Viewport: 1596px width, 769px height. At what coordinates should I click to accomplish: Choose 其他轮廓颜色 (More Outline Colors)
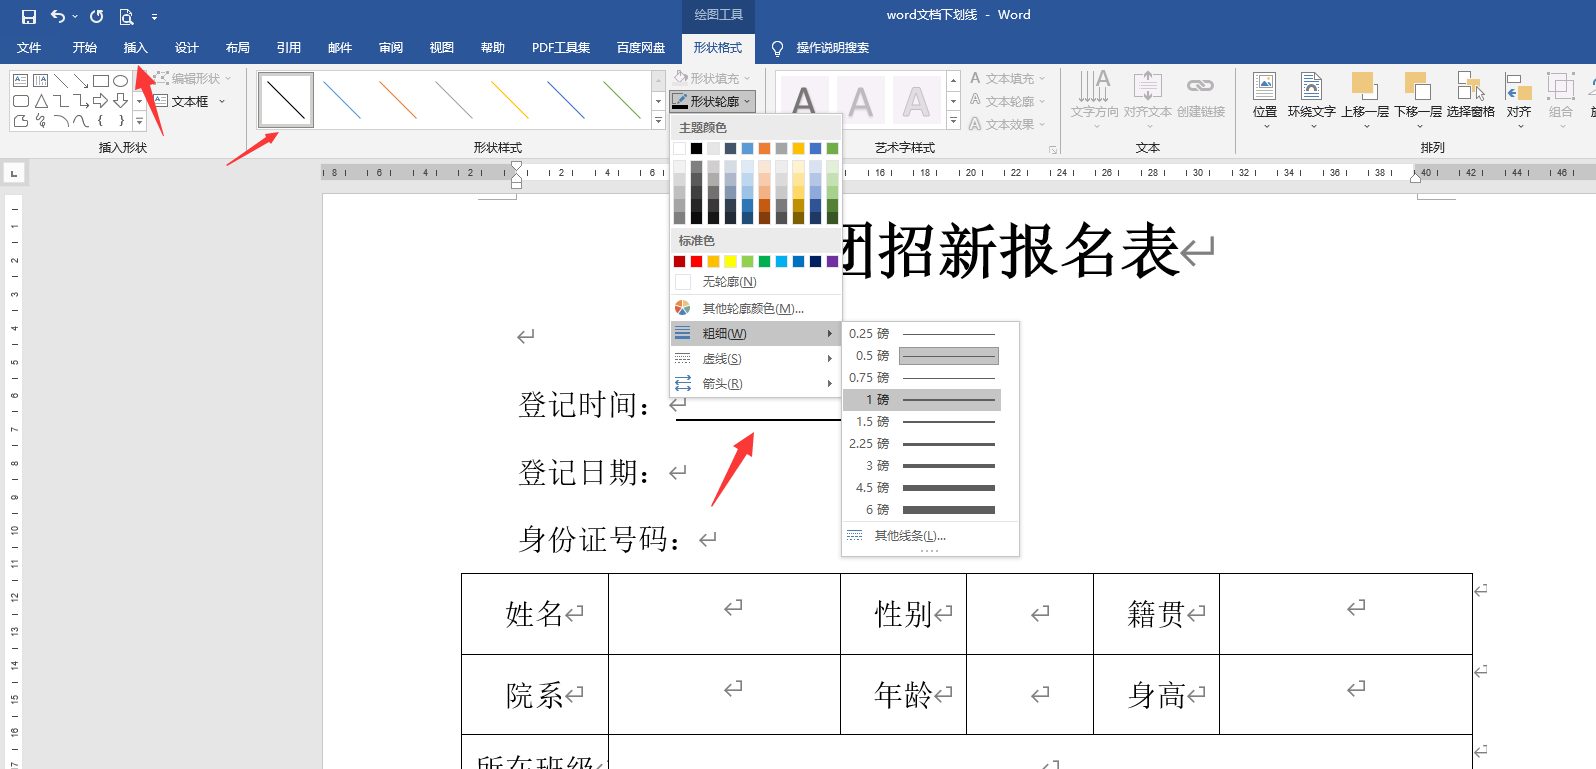752,308
